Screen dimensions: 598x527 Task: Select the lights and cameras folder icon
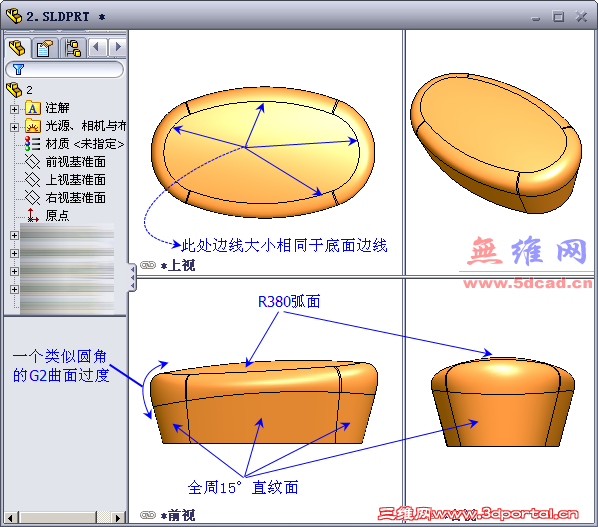click(33, 126)
